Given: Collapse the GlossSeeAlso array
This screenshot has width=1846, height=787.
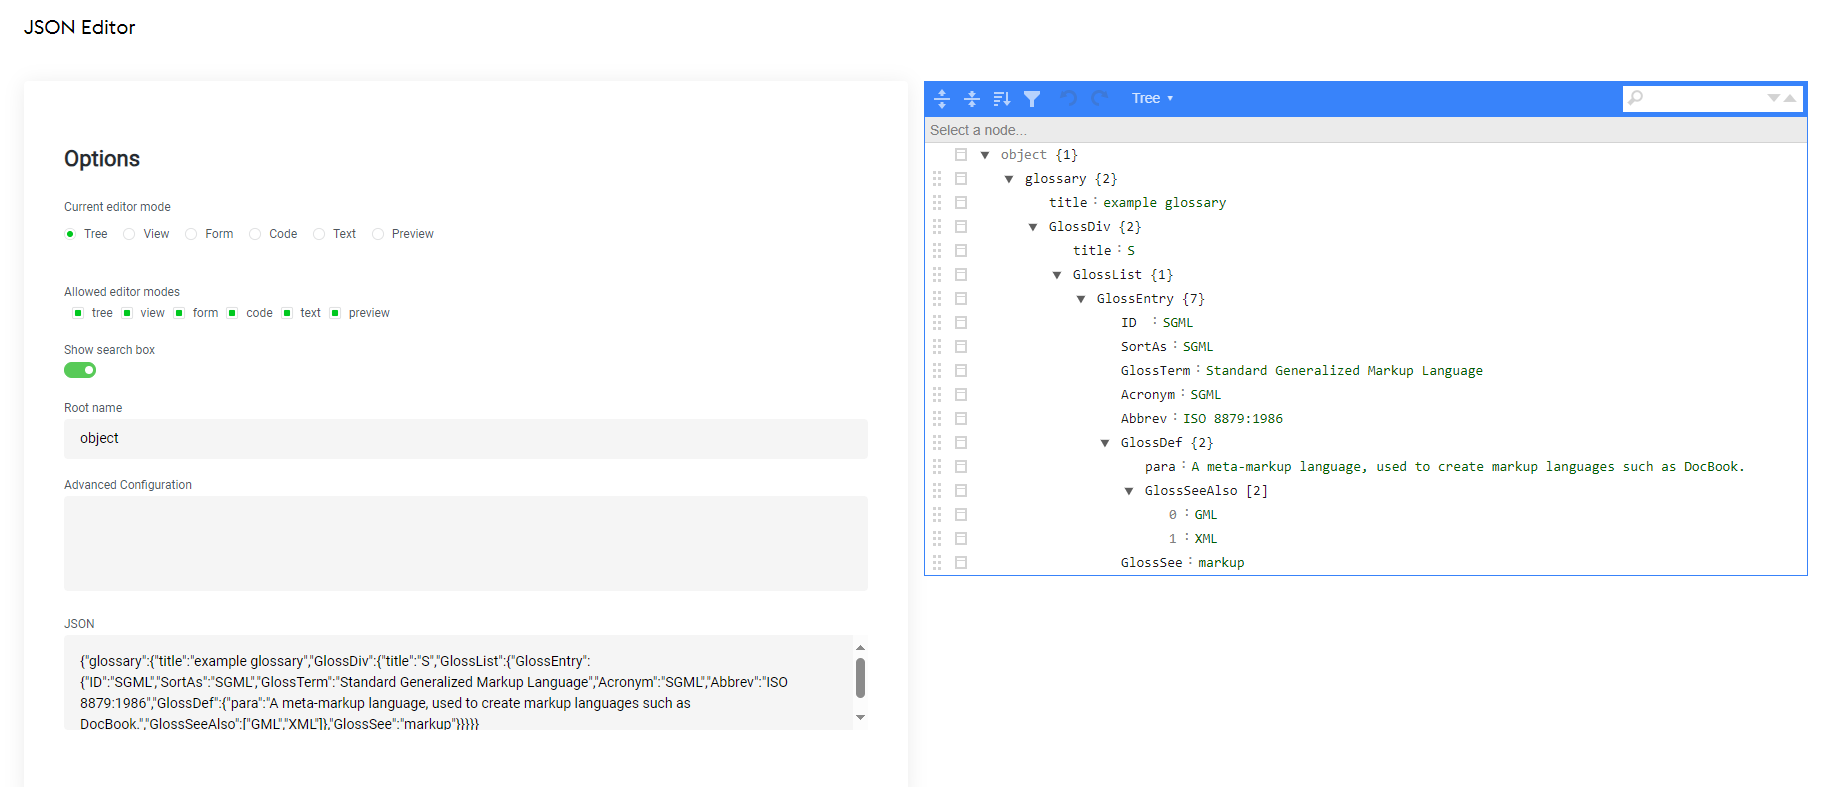Looking at the screenshot, I should 1129,491.
